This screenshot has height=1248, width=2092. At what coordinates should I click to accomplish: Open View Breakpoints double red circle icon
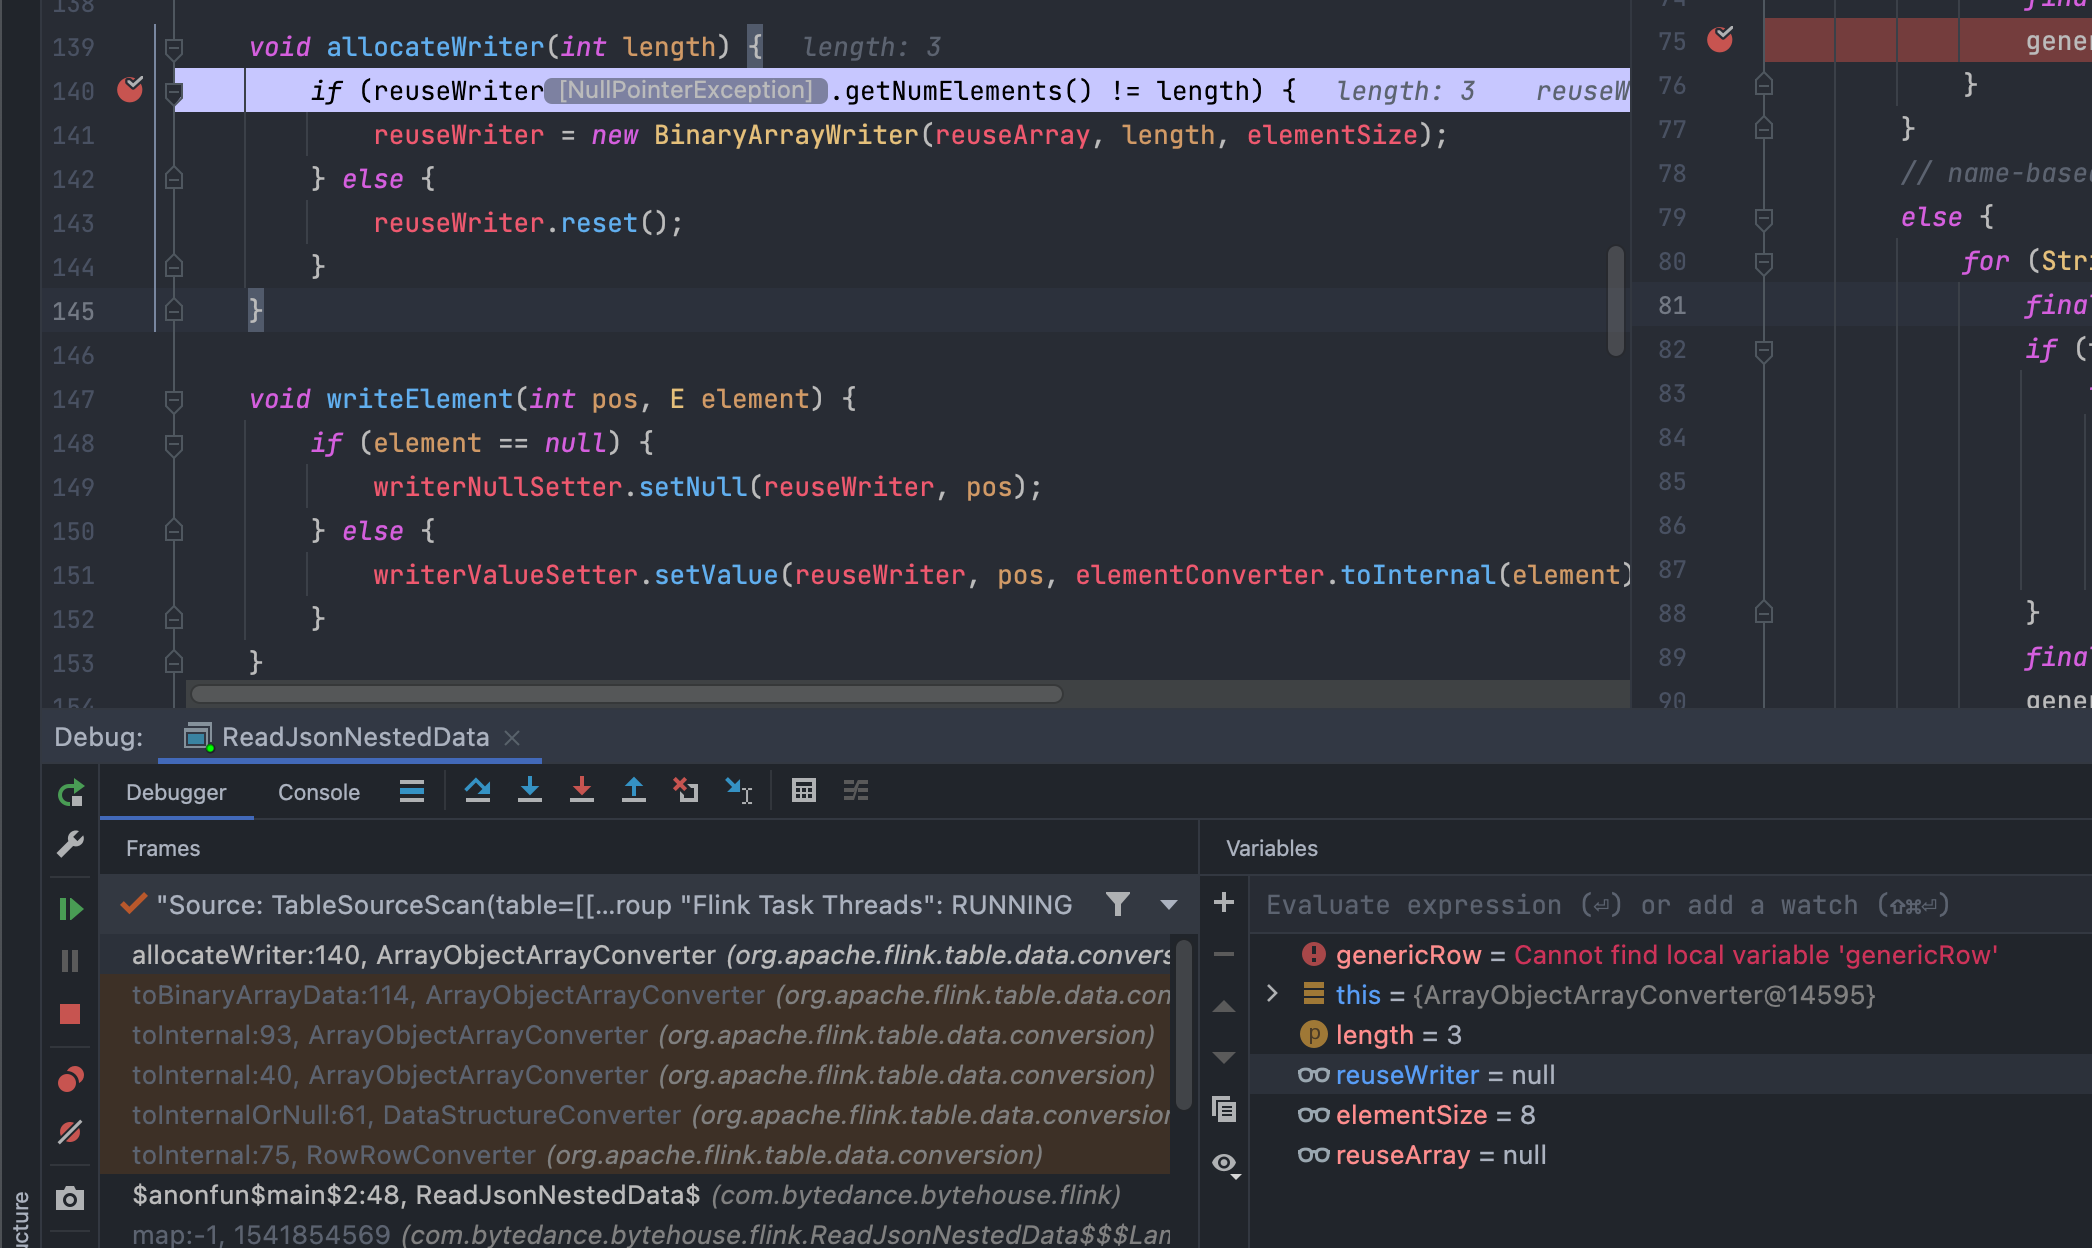tap(70, 1079)
